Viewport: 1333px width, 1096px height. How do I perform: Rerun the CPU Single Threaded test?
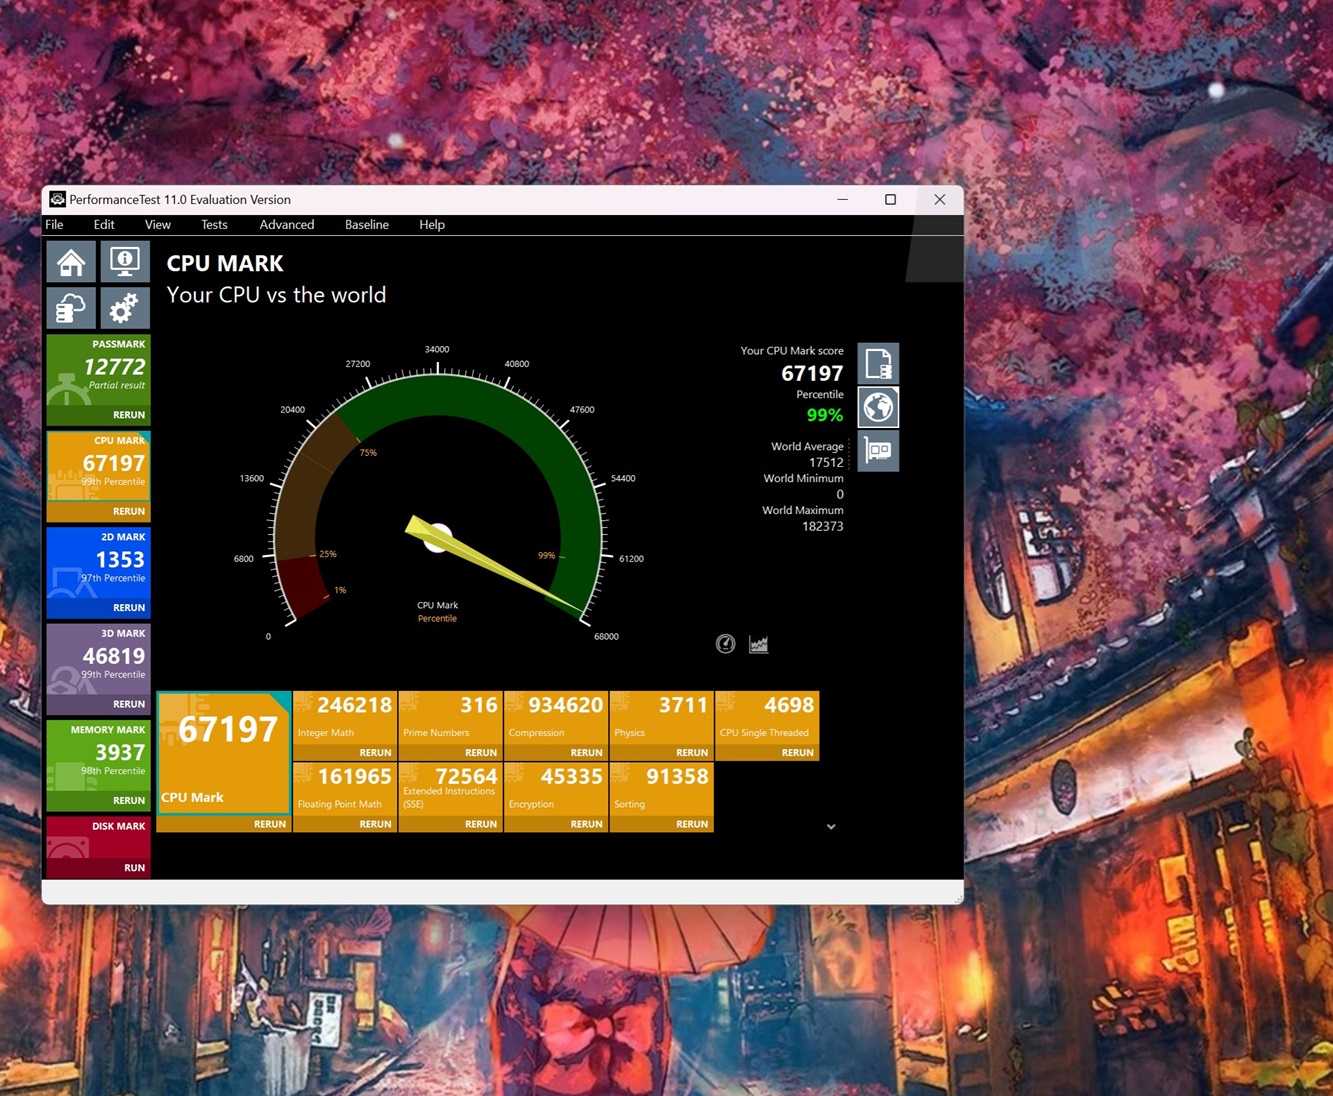tap(796, 753)
